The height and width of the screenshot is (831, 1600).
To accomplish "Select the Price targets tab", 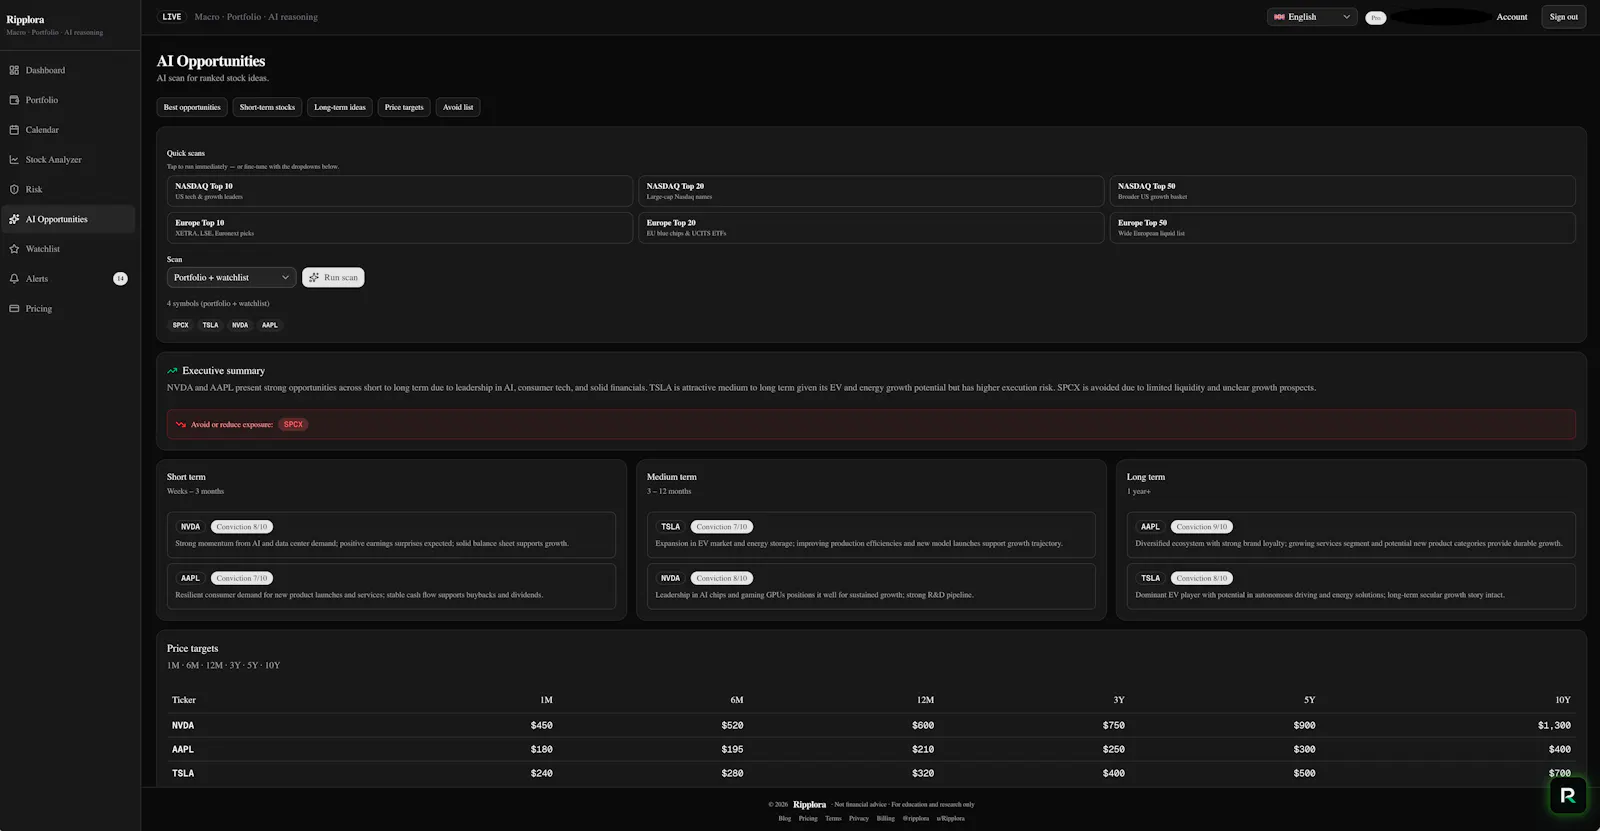I will pos(404,107).
